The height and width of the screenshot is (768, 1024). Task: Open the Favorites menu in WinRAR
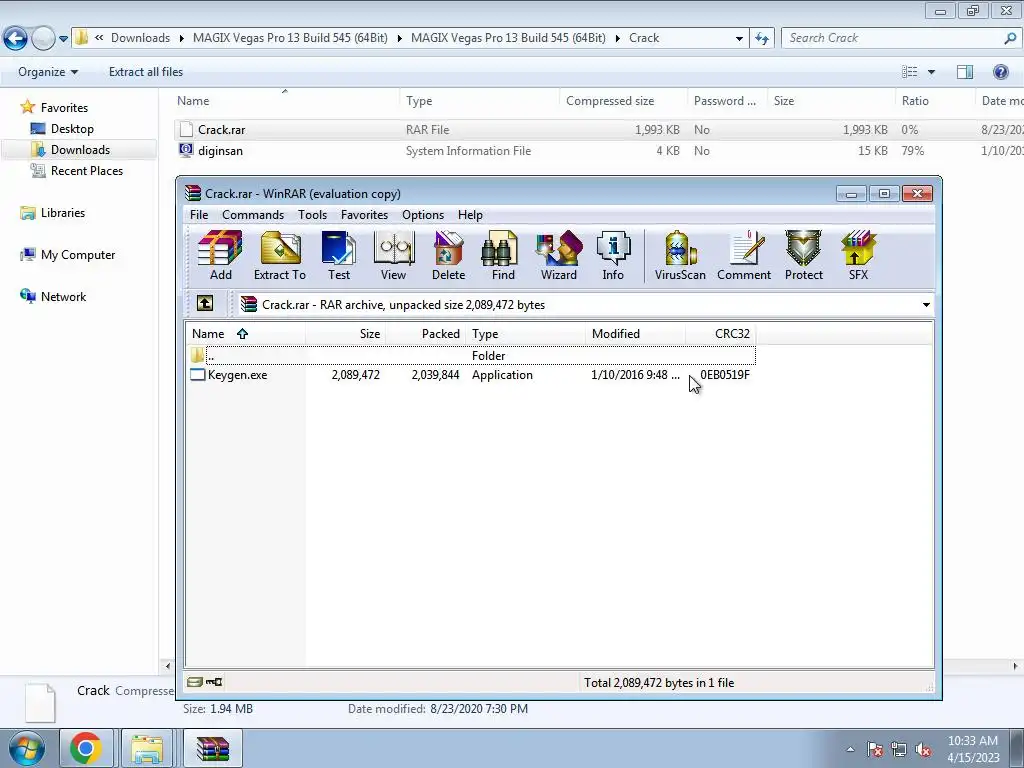(x=364, y=215)
